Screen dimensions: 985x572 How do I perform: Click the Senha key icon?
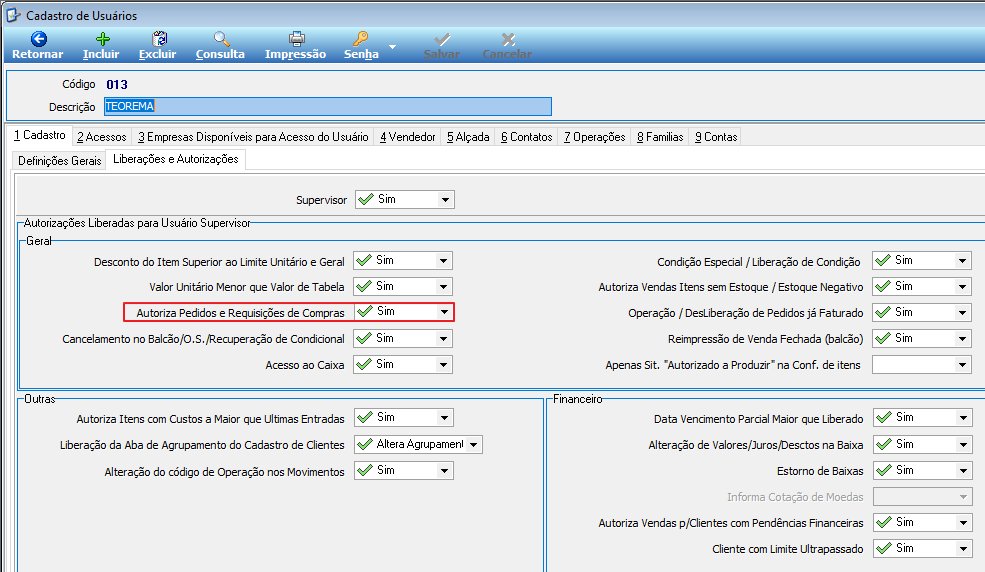tap(361, 39)
